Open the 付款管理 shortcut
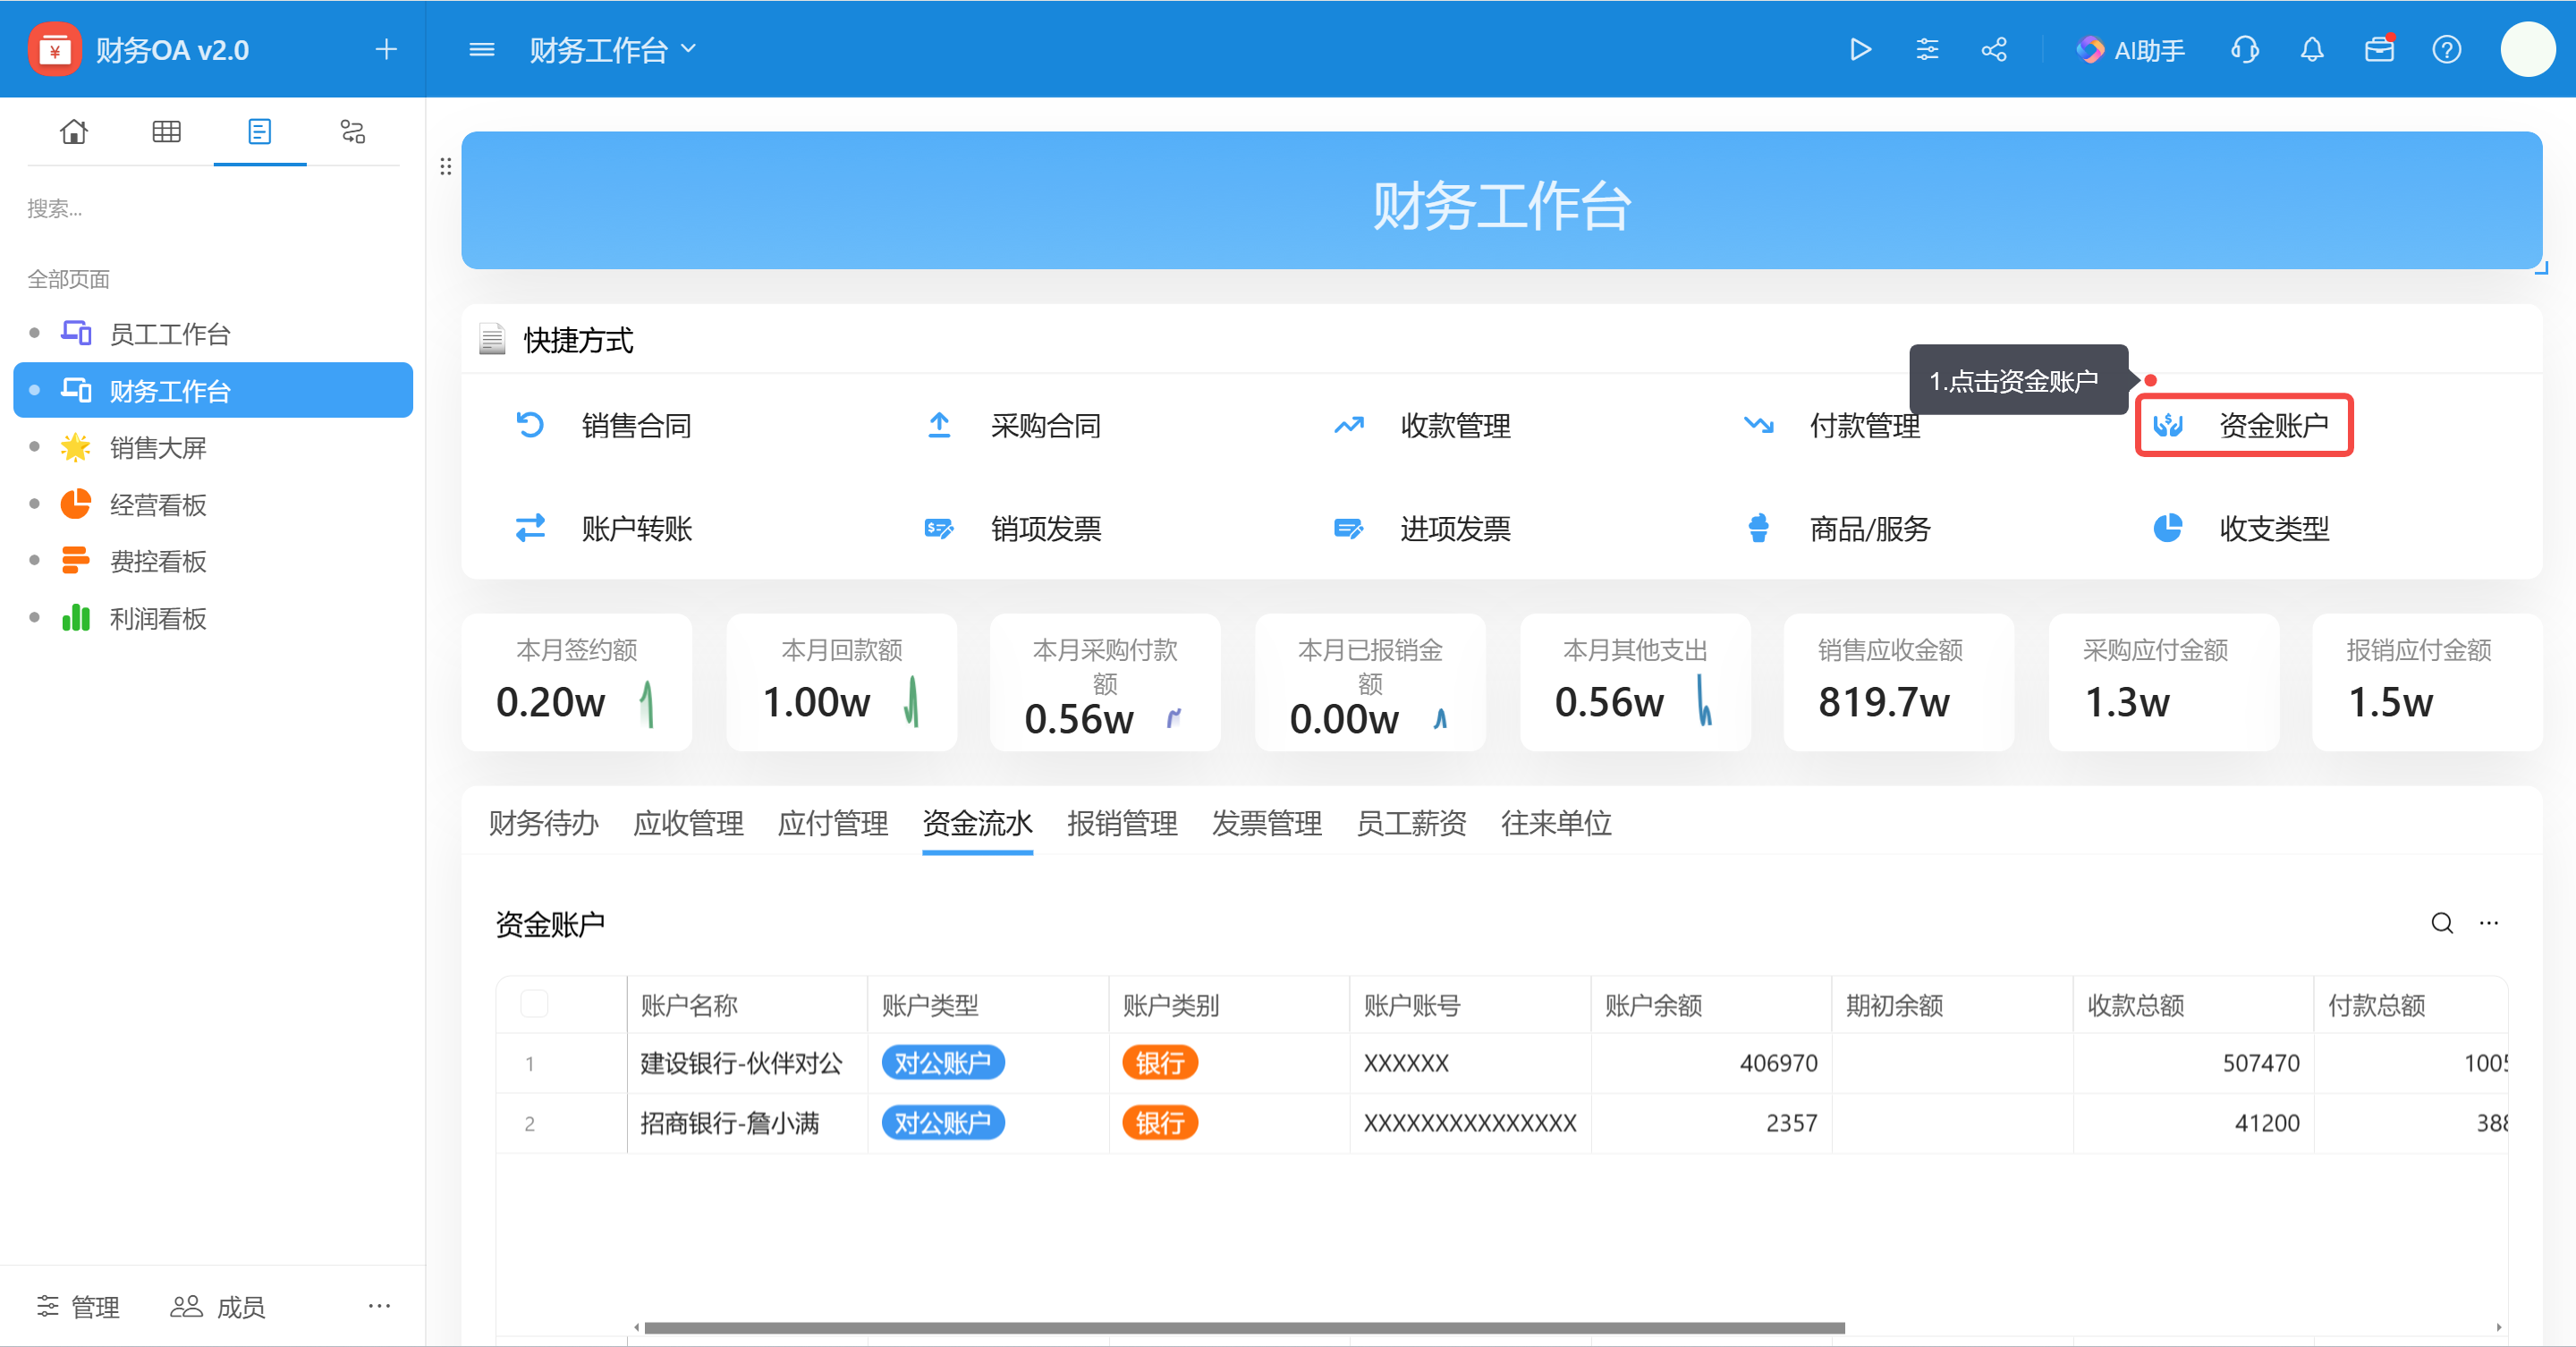This screenshot has width=2576, height=1347. click(x=1832, y=425)
